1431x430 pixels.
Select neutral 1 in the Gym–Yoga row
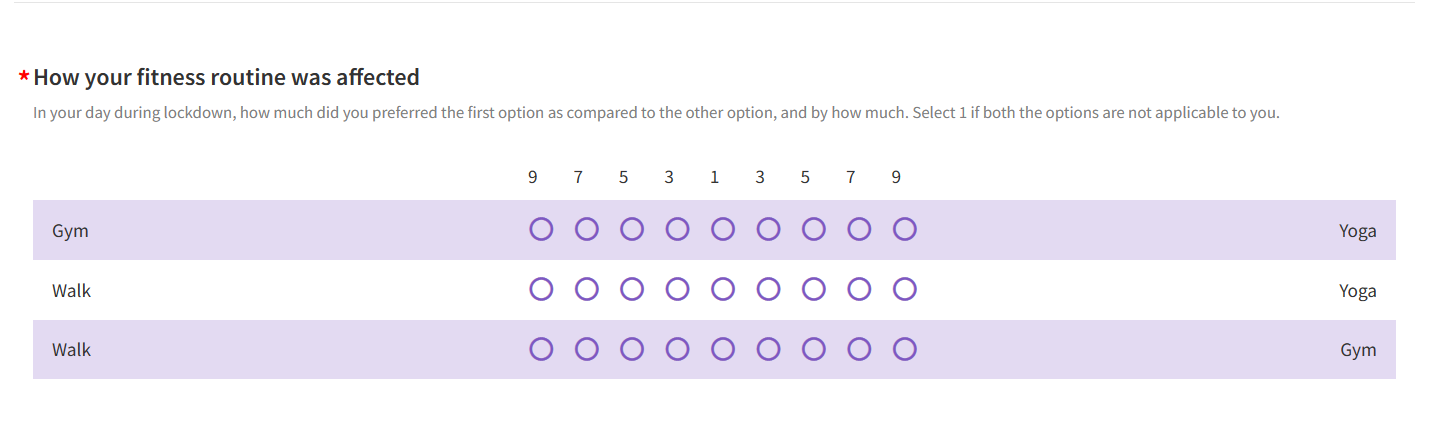[x=723, y=230]
